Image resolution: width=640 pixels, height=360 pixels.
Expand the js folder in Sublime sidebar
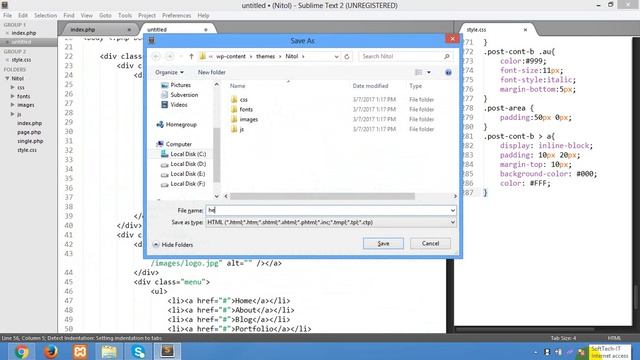(x=13, y=114)
